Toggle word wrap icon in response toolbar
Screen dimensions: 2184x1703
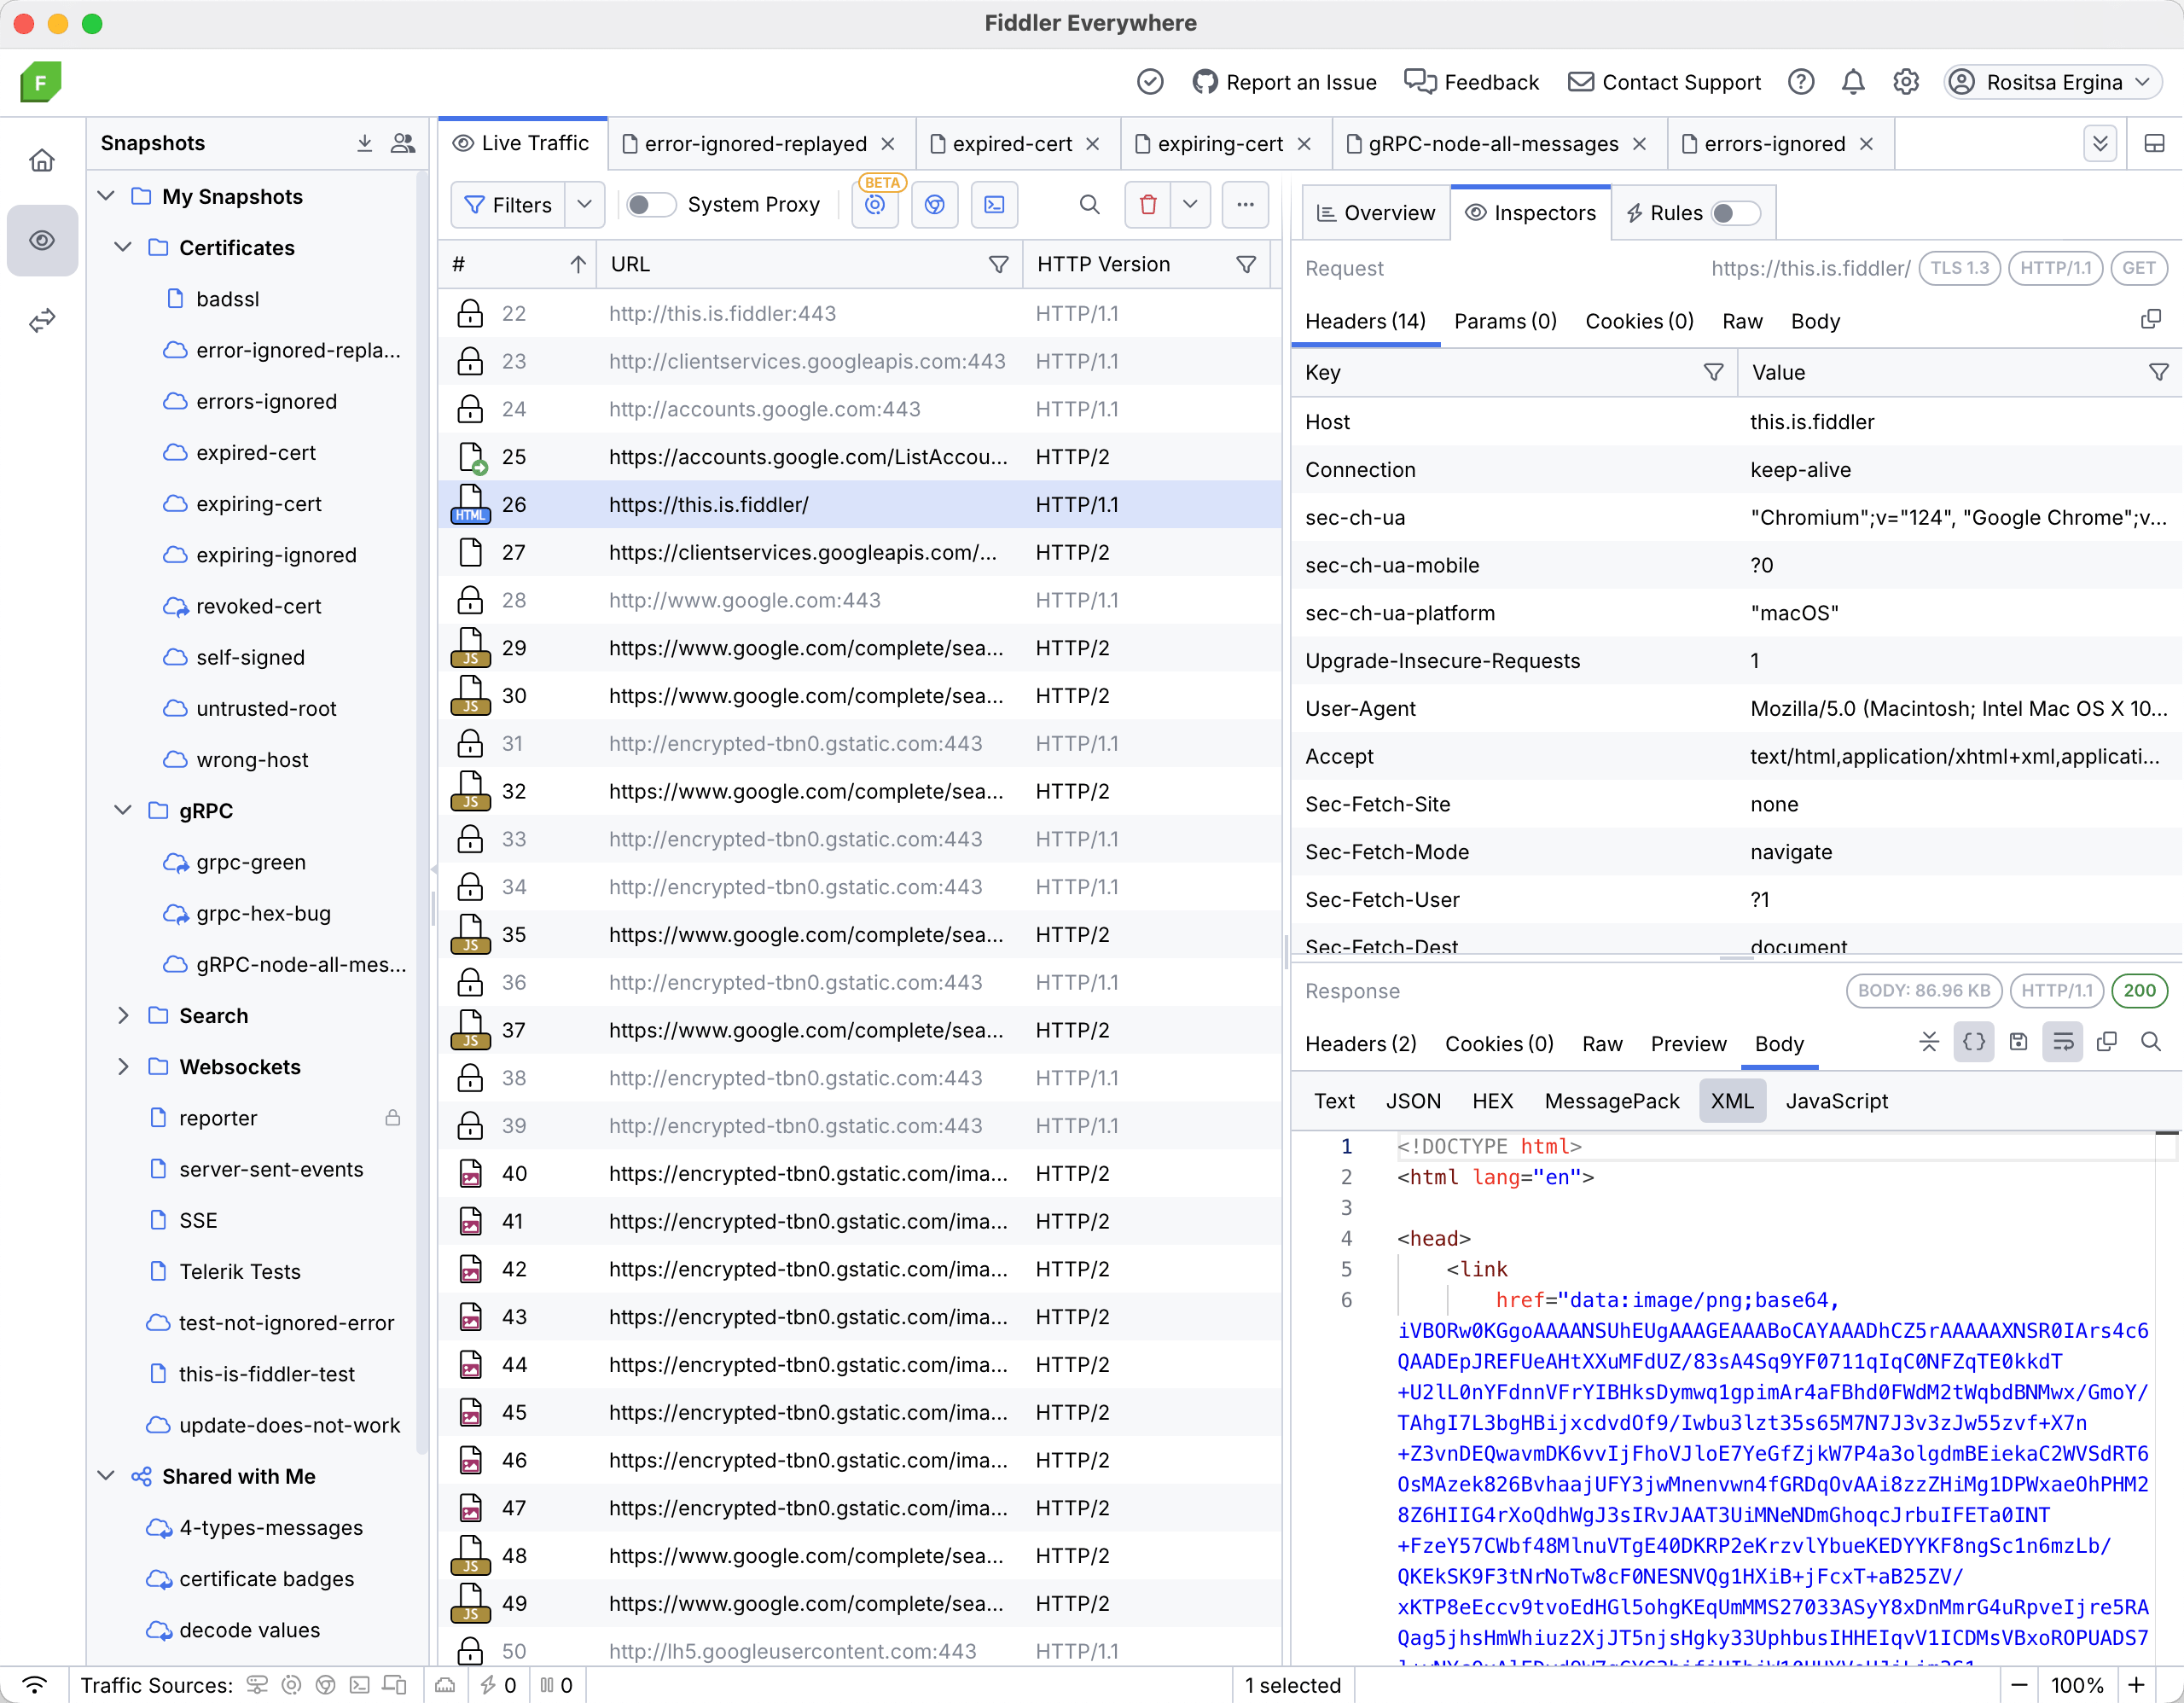coord(2062,1042)
